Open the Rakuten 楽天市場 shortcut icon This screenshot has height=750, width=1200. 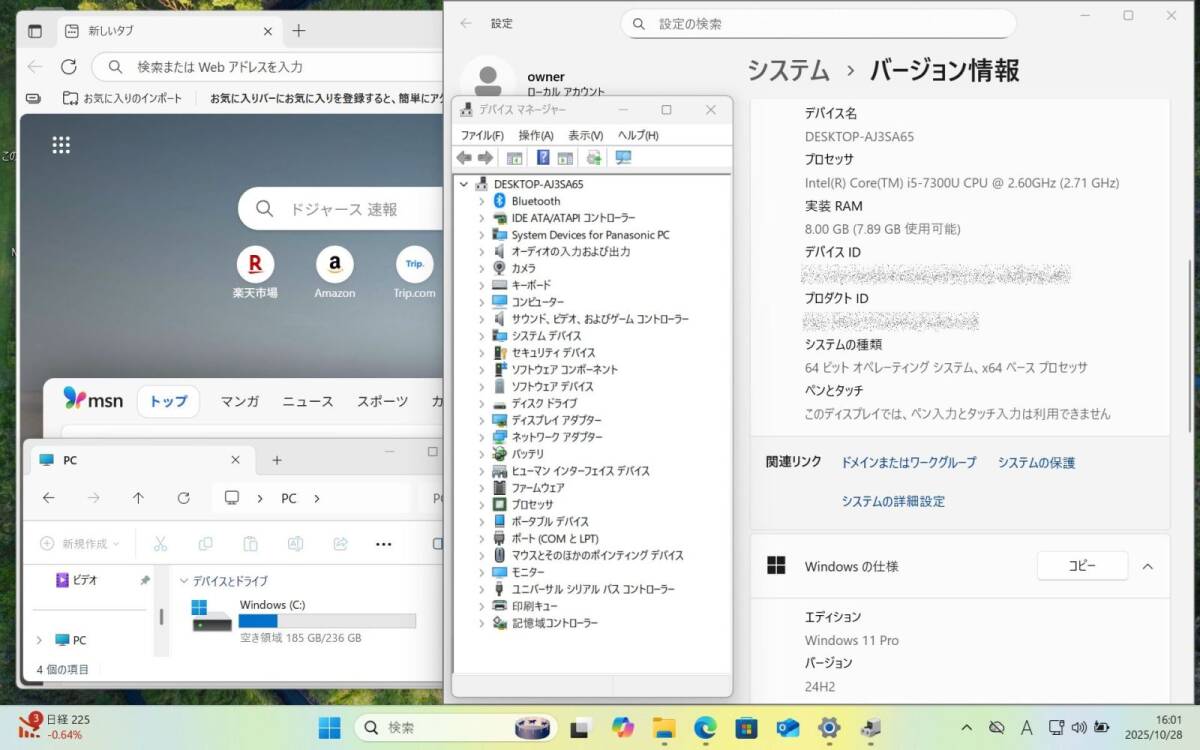pos(255,265)
